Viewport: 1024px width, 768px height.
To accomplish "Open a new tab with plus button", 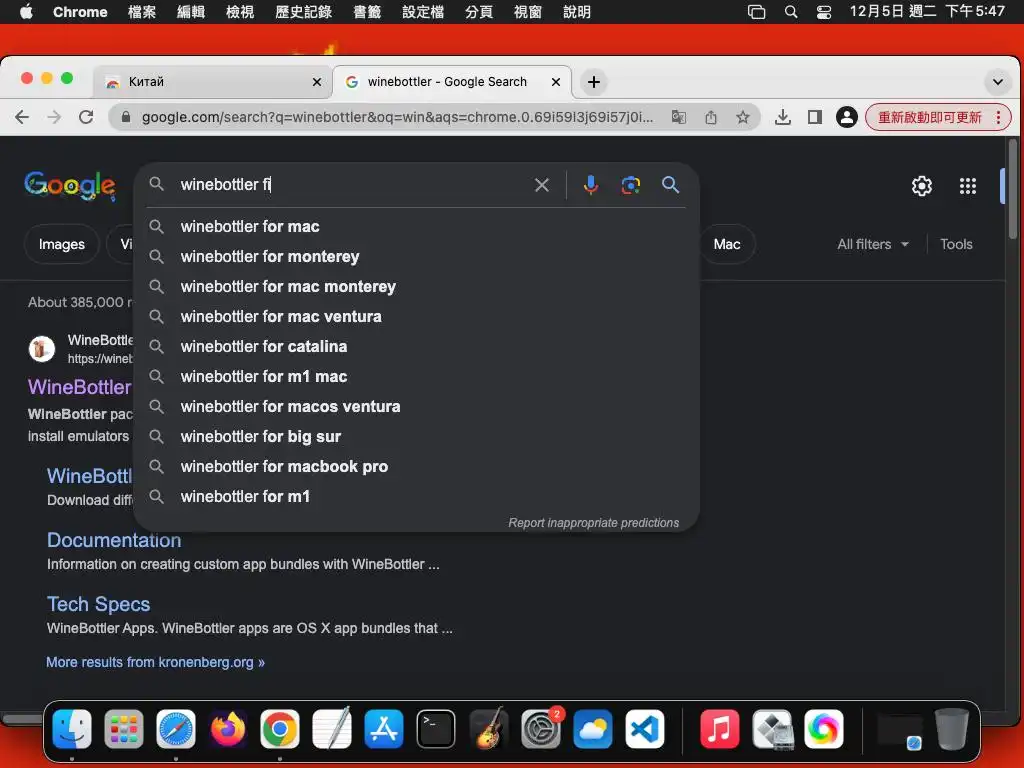I will 594,82.
